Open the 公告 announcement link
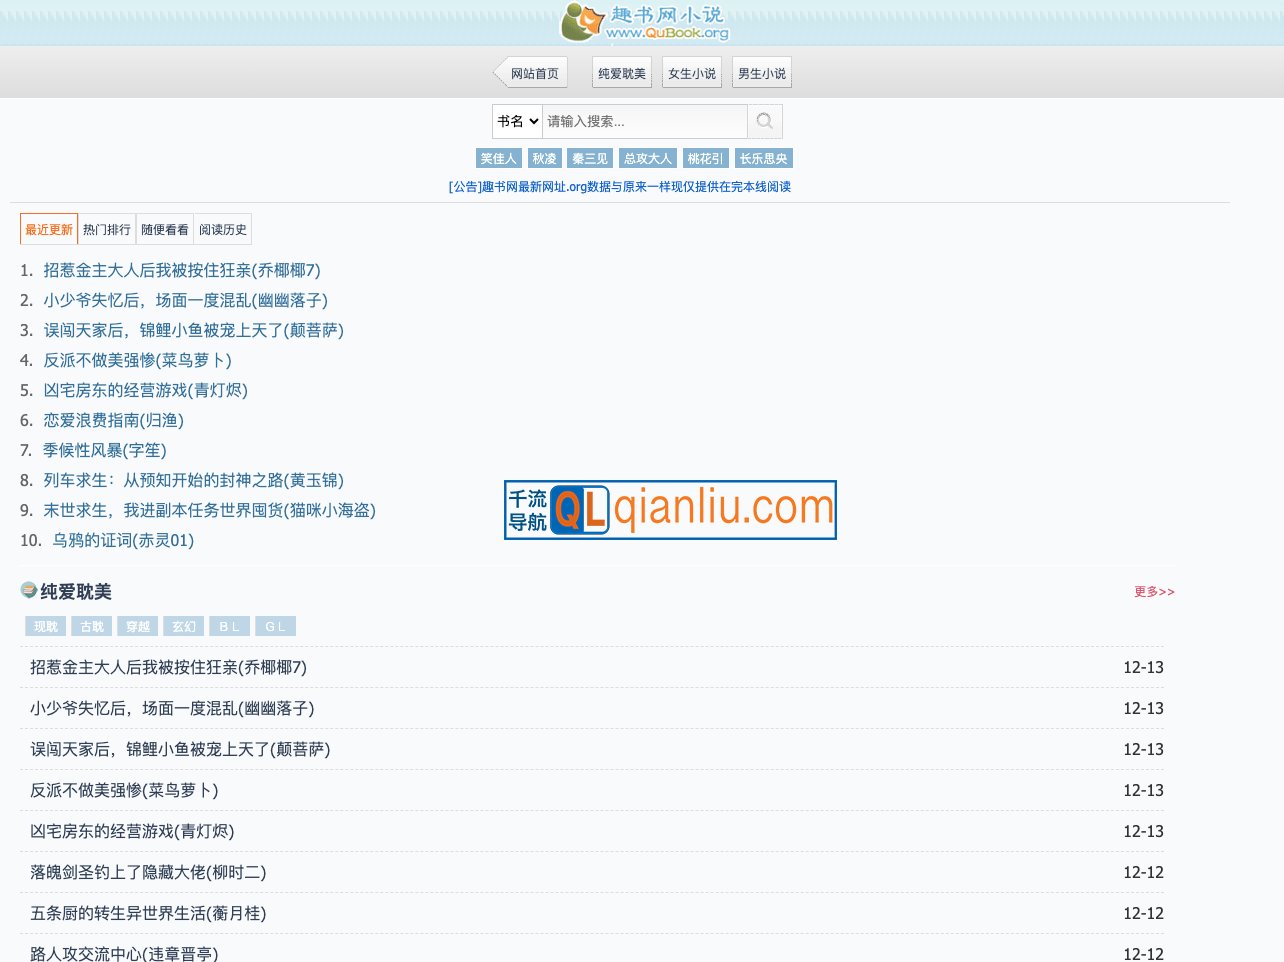1284x962 pixels. pos(619,187)
